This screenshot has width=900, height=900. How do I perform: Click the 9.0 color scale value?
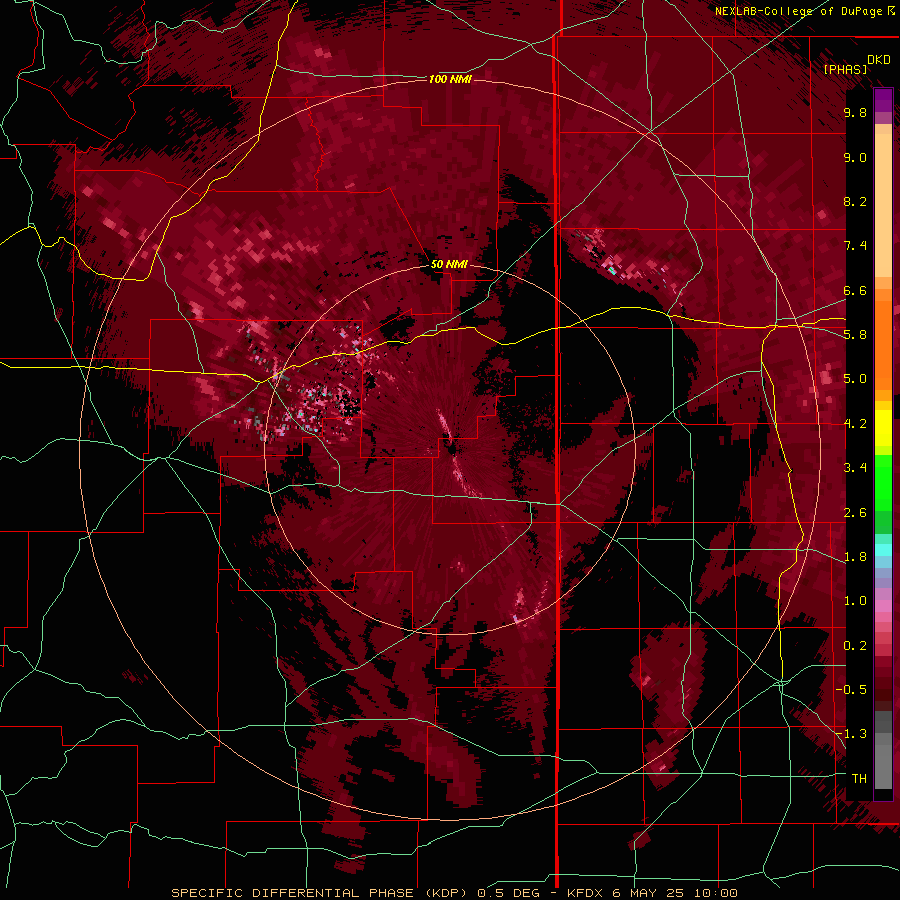pos(855,157)
